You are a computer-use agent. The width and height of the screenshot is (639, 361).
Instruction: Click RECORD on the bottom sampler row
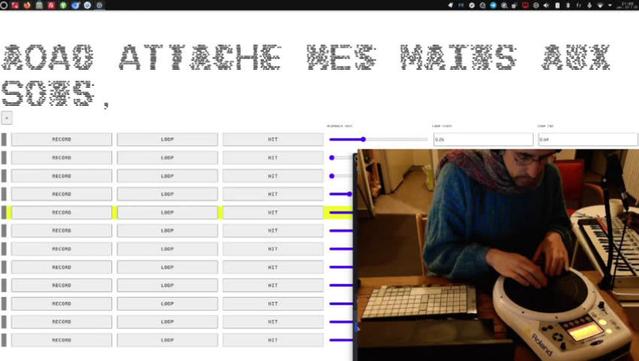(62, 340)
